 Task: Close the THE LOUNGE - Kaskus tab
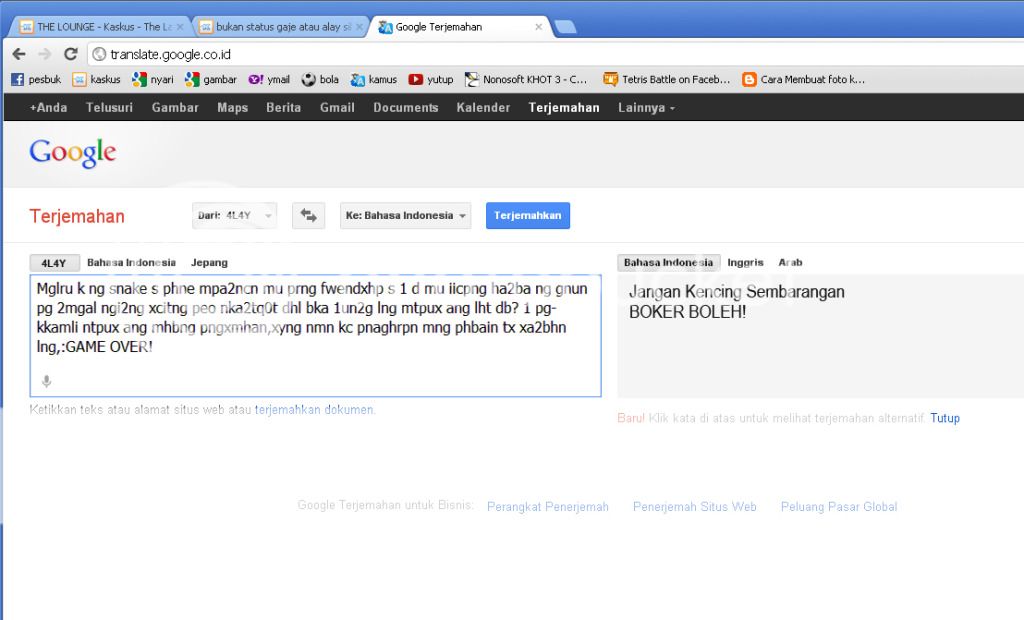click(x=180, y=27)
